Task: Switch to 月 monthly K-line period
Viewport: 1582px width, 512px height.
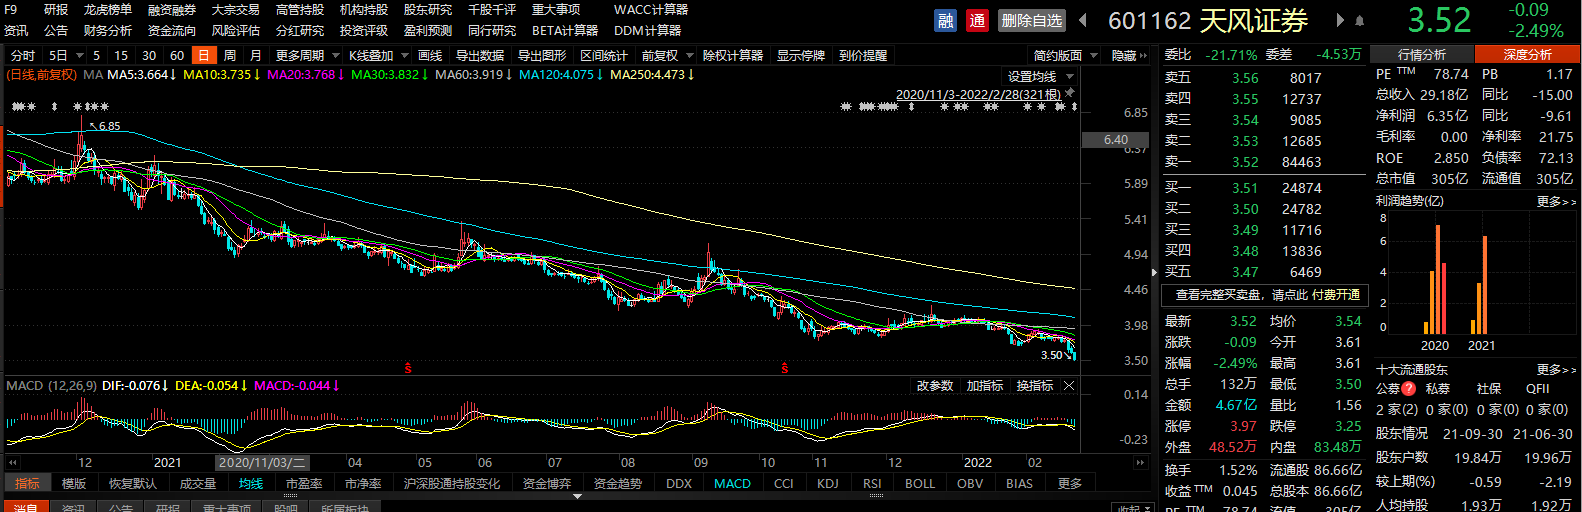Action: pos(256,56)
